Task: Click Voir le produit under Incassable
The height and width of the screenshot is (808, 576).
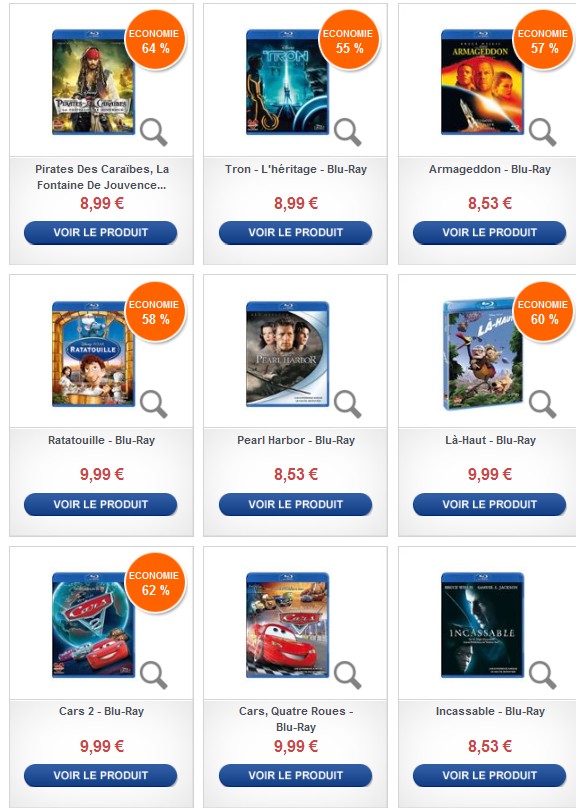Action: (489, 775)
